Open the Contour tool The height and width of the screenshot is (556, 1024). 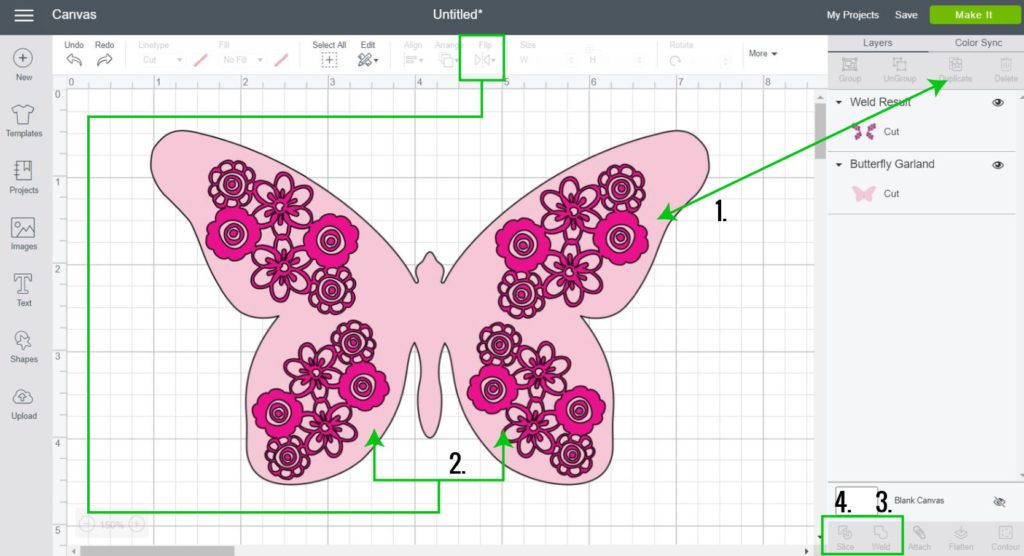pyautogui.click(x=1005, y=538)
